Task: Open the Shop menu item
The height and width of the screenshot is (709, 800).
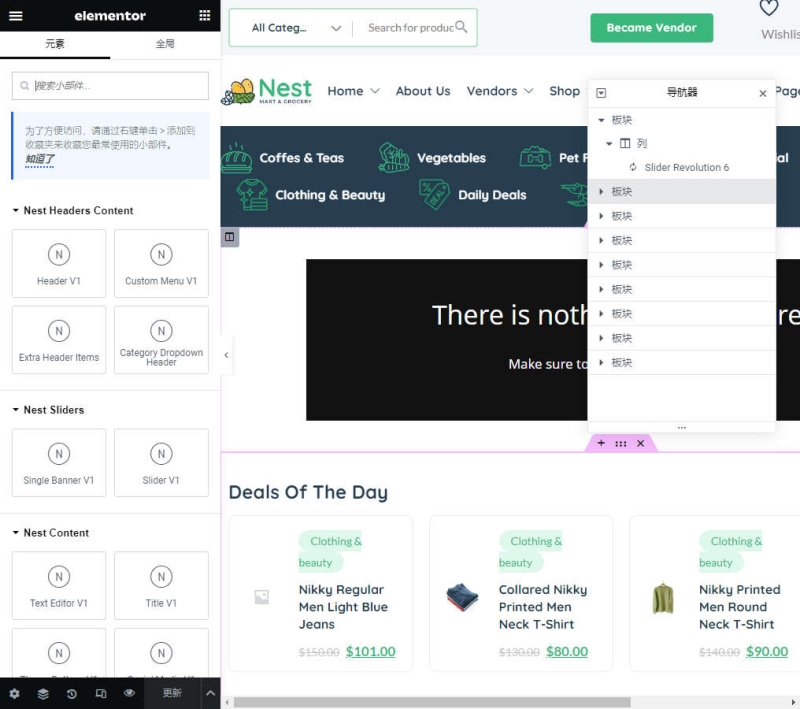Action: click(x=564, y=91)
